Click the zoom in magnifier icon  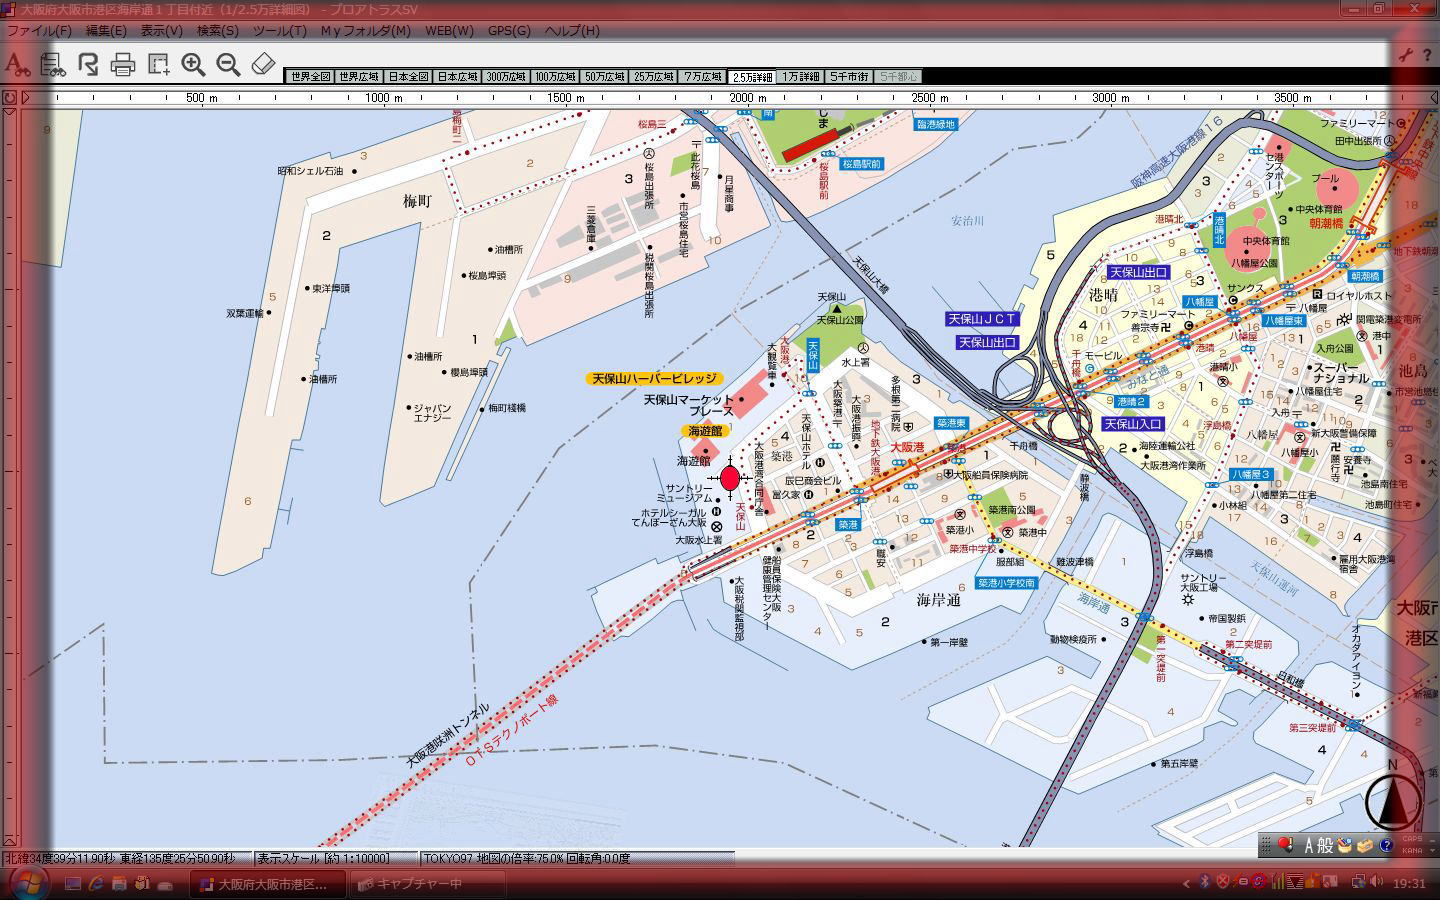193,65
